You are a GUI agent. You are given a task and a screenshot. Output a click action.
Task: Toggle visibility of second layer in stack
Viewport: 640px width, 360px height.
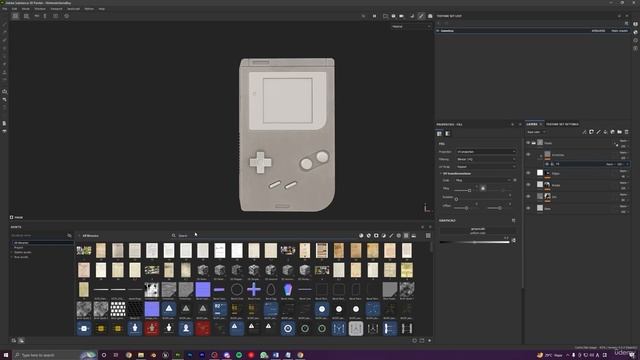pos(528,155)
